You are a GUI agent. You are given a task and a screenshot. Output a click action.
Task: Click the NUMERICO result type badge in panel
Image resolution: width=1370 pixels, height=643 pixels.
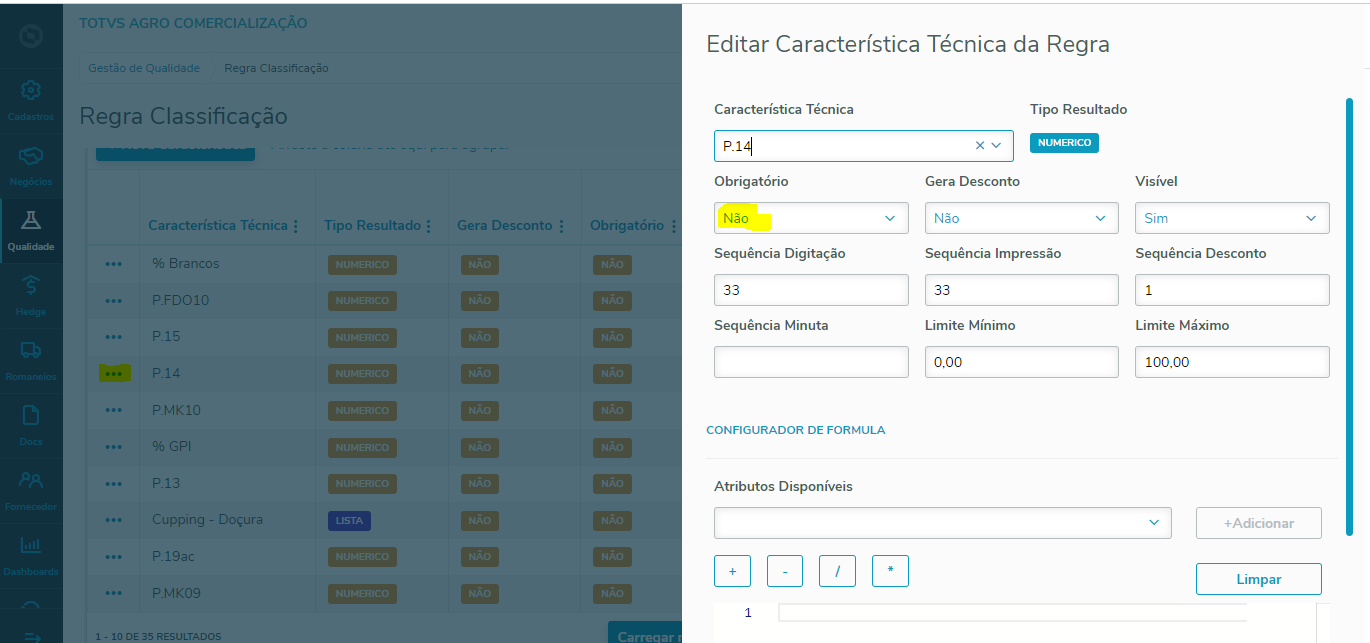1064,143
